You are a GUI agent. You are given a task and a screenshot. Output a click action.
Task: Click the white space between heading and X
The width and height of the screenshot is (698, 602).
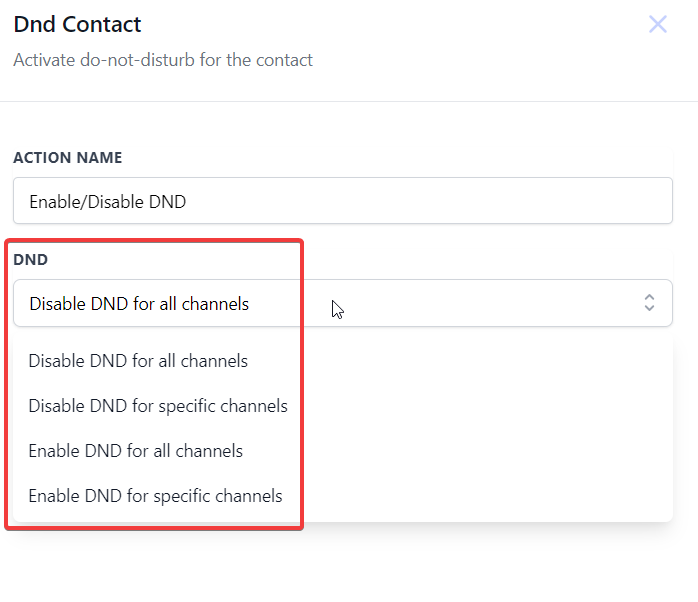(x=400, y=25)
